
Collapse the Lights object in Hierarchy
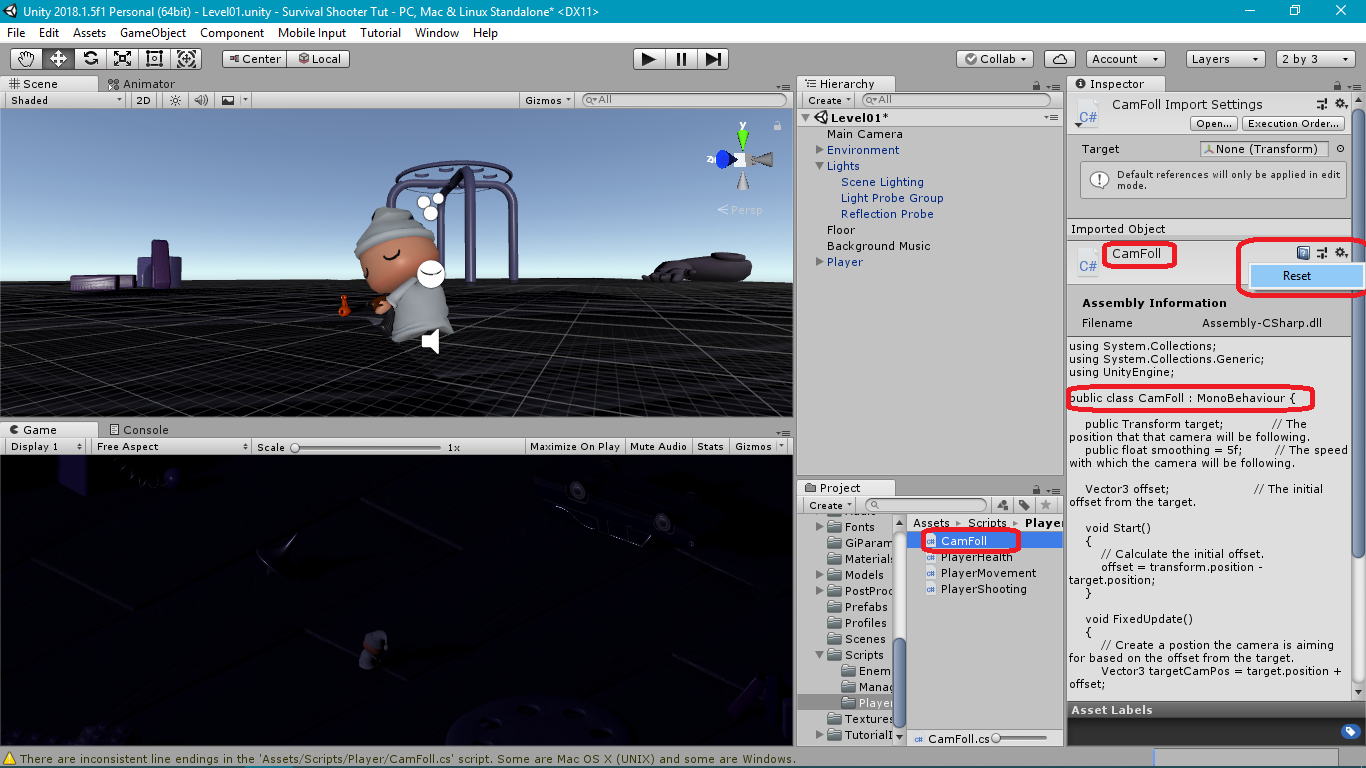coord(820,166)
